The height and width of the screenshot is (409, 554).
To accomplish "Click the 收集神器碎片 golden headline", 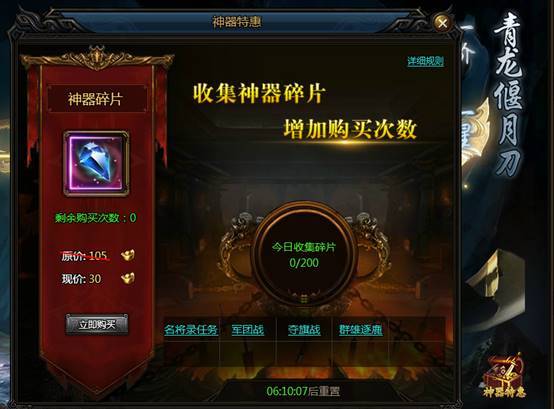I will click(x=258, y=93).
